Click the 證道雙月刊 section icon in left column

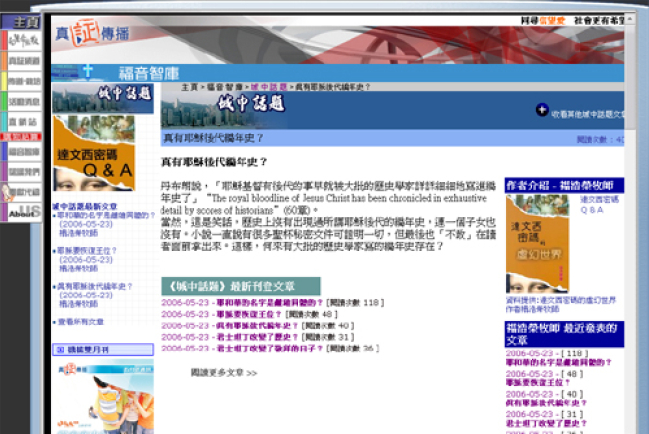coord(60,350)
